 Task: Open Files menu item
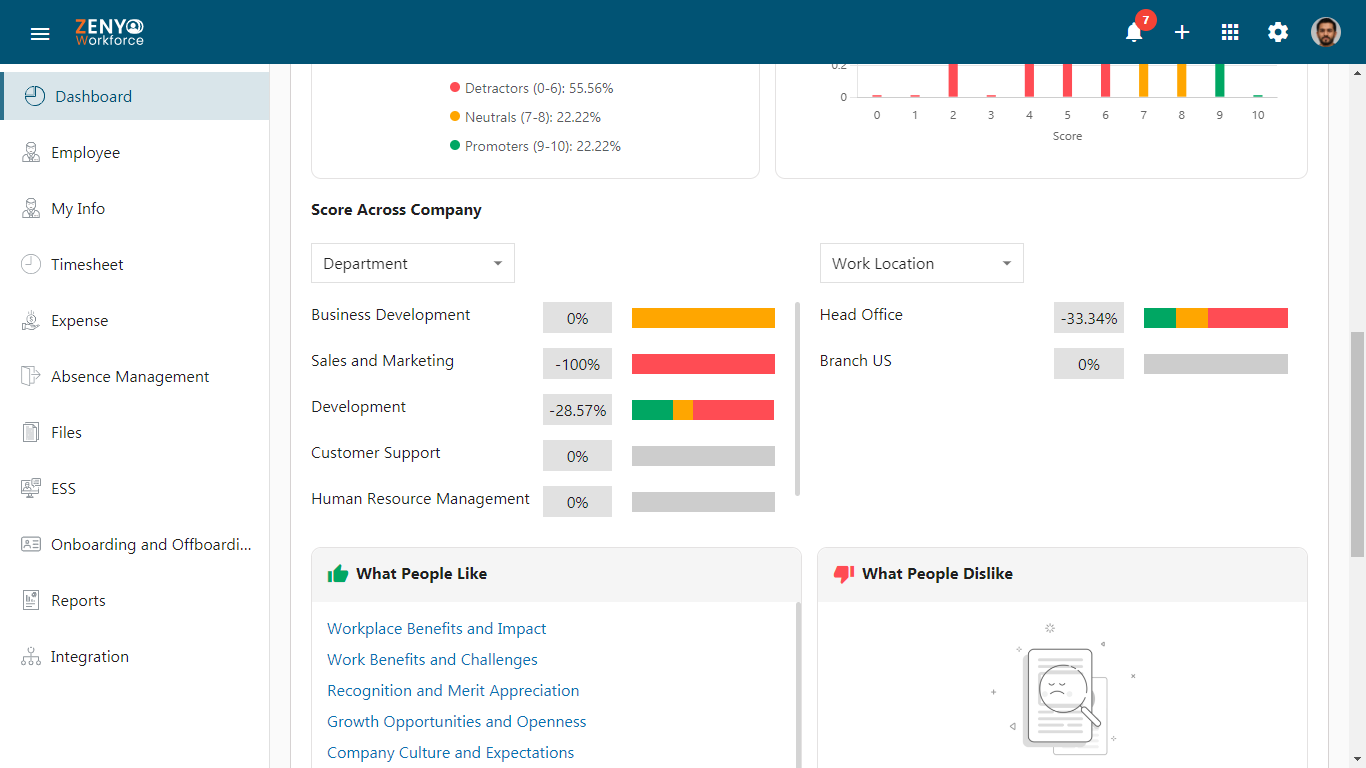(135, 432)
